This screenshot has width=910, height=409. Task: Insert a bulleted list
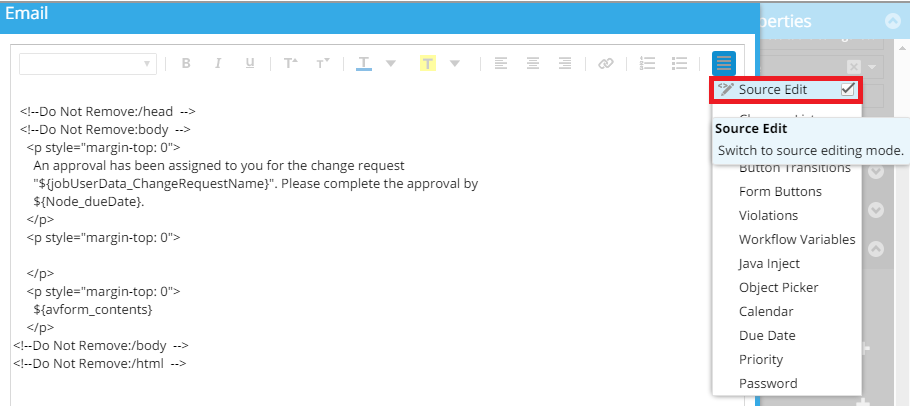click(x=679, y=63)
